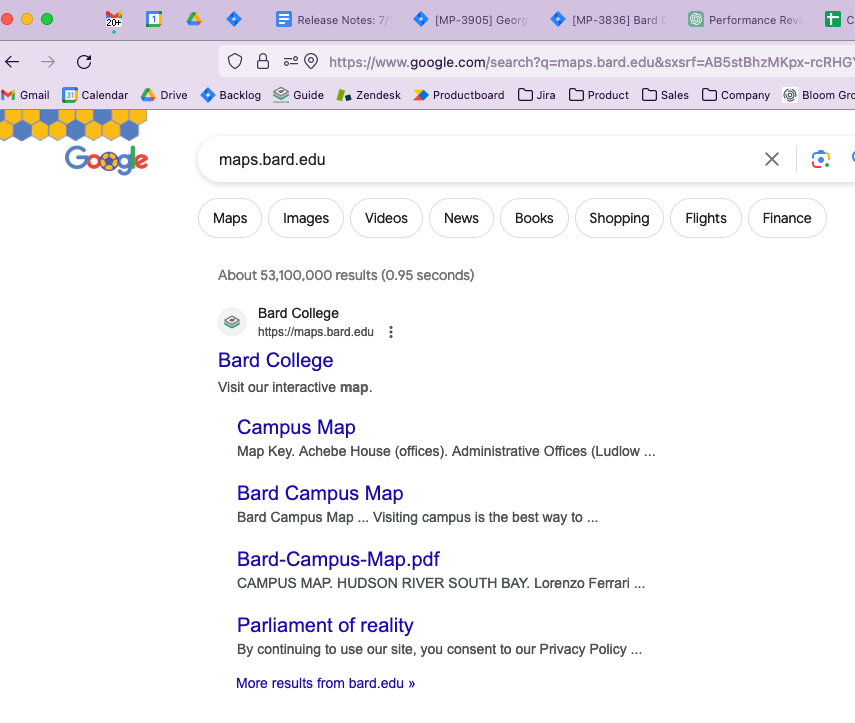
Task: Click the 'About 53,100,000 results' text
Action: 346,275
